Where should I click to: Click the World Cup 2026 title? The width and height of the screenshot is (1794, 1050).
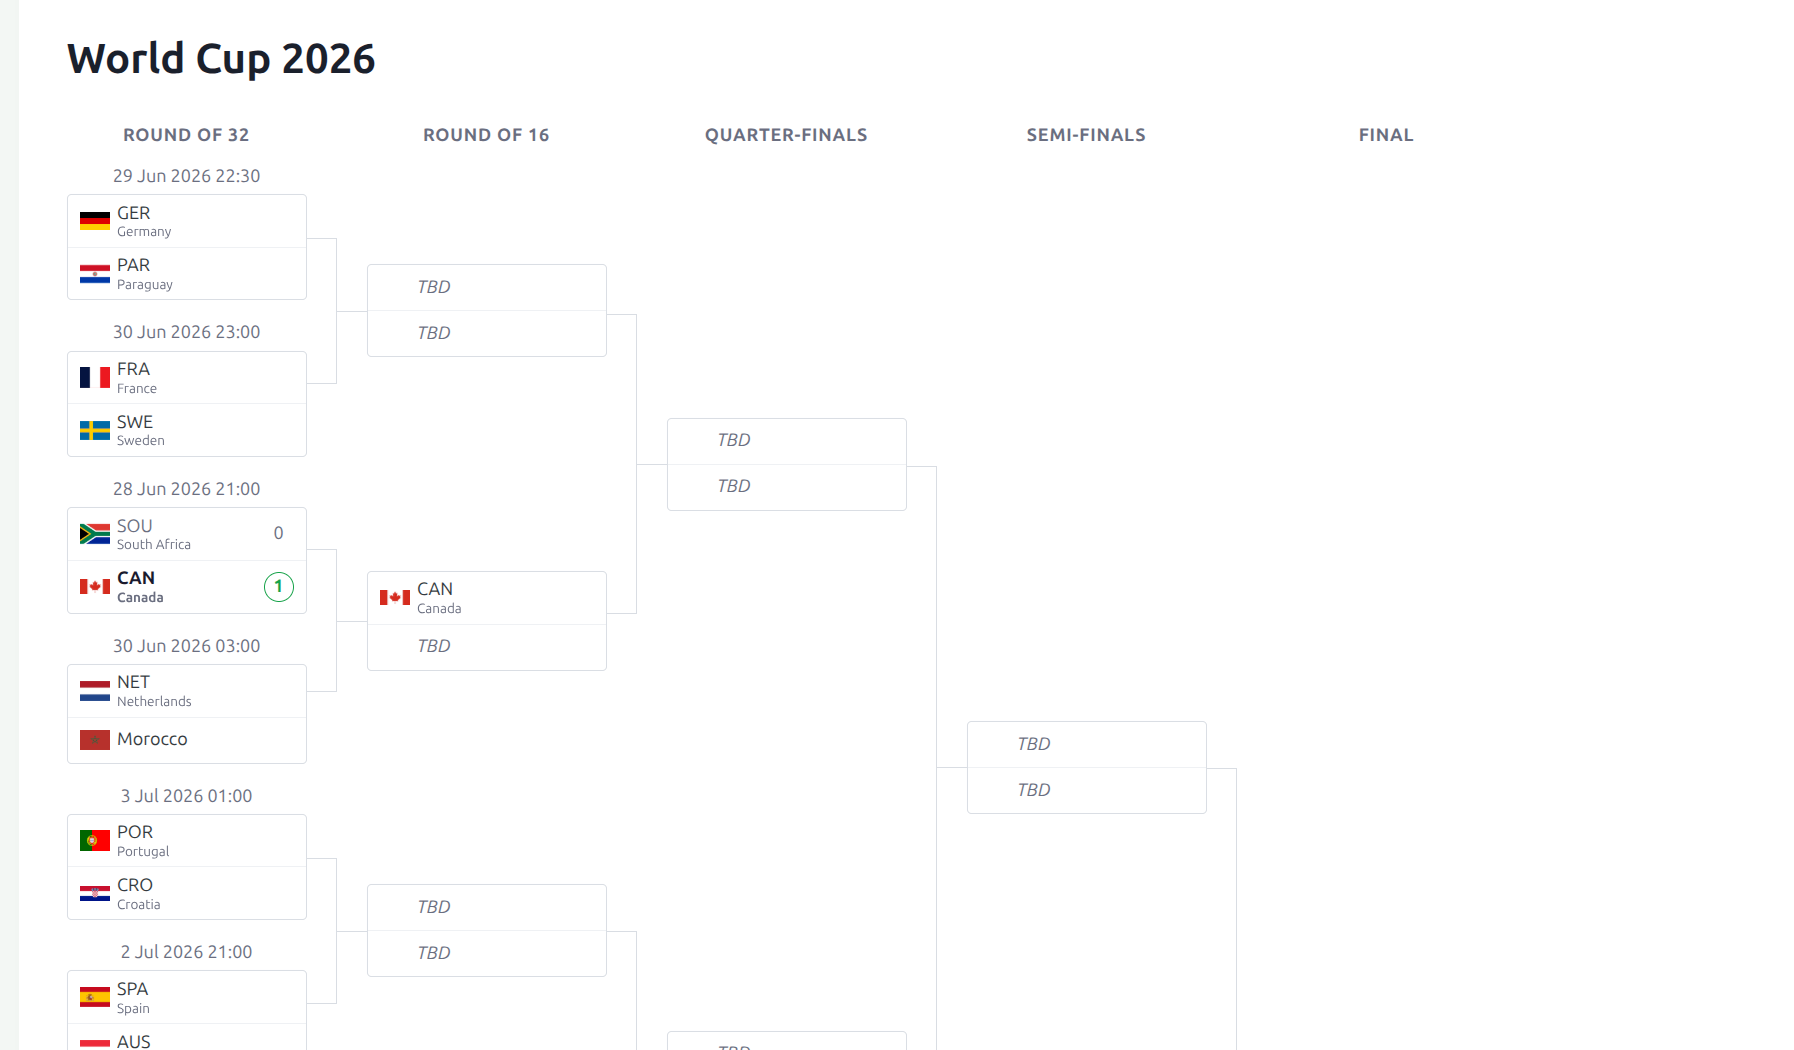click(221, 59)
